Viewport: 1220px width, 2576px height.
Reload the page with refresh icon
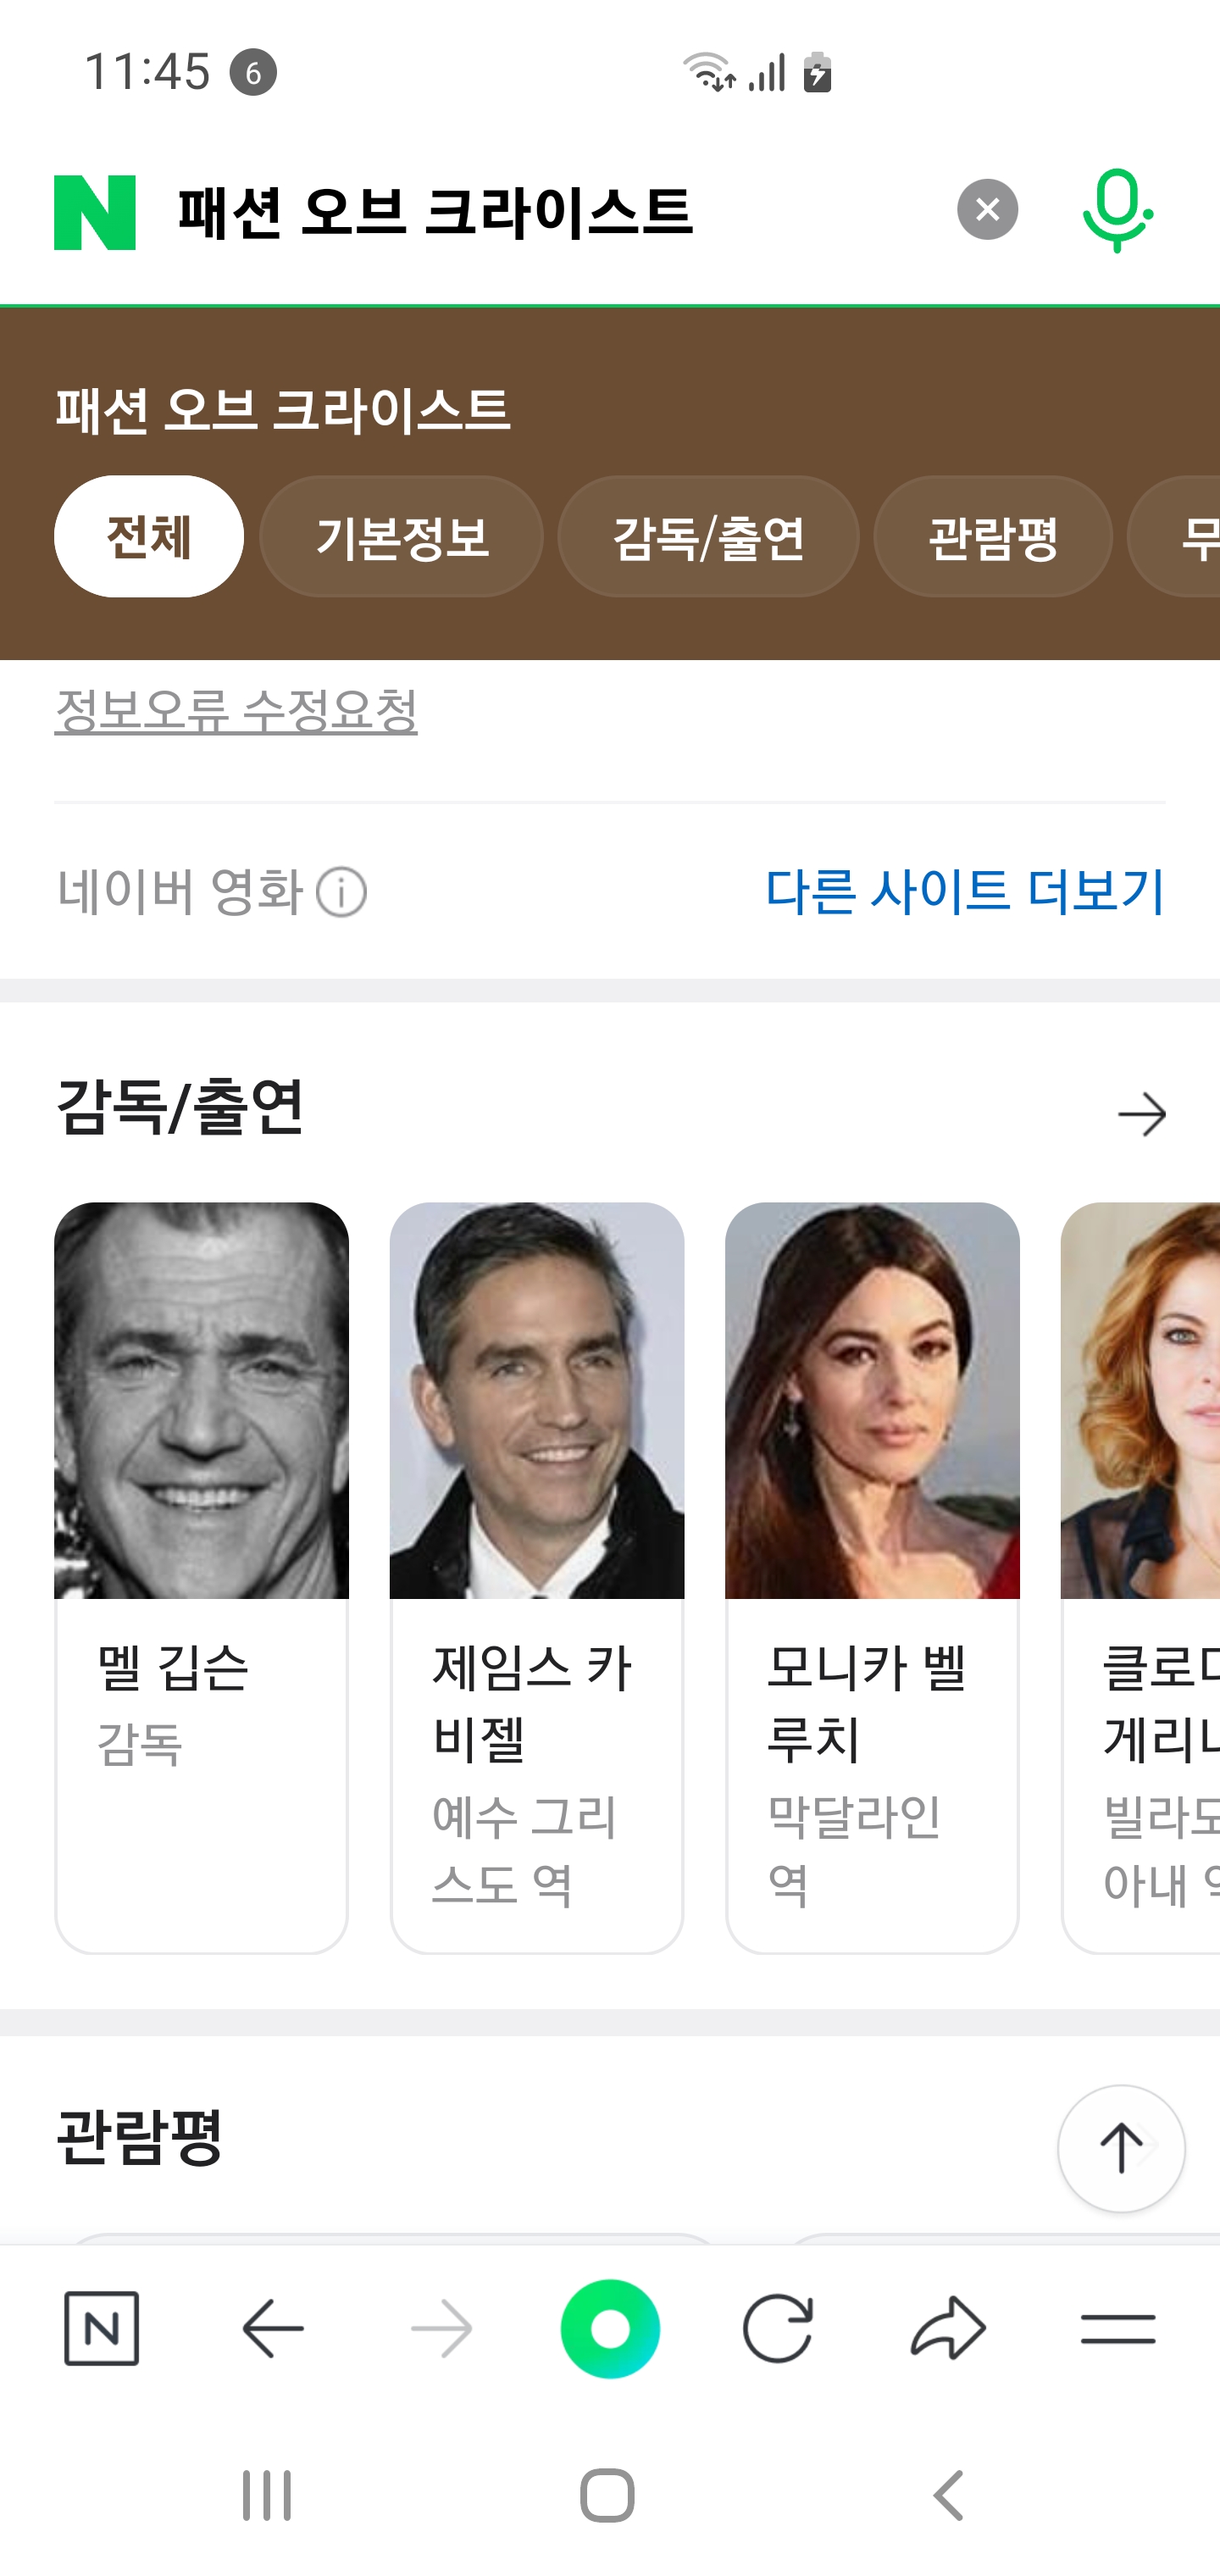click(x=777, y=2329)
